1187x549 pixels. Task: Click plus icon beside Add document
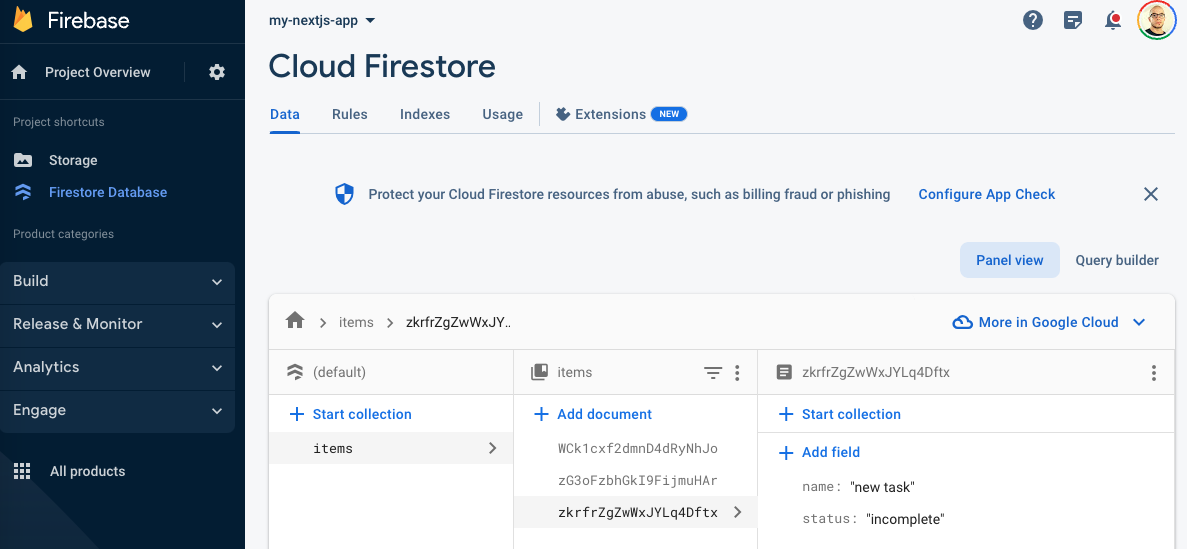coord(541,414)
